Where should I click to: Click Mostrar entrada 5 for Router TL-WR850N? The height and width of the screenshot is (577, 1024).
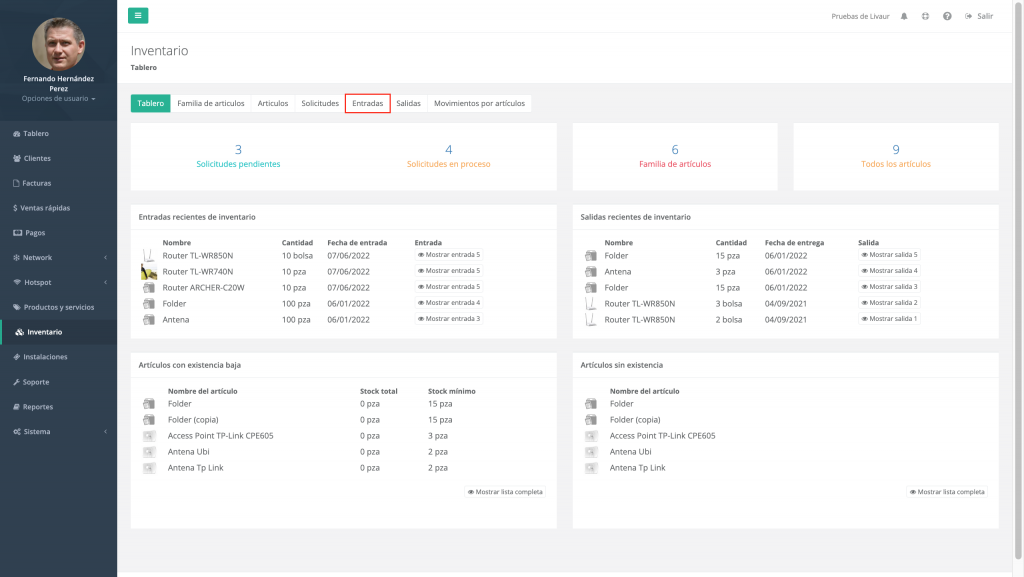449,255
